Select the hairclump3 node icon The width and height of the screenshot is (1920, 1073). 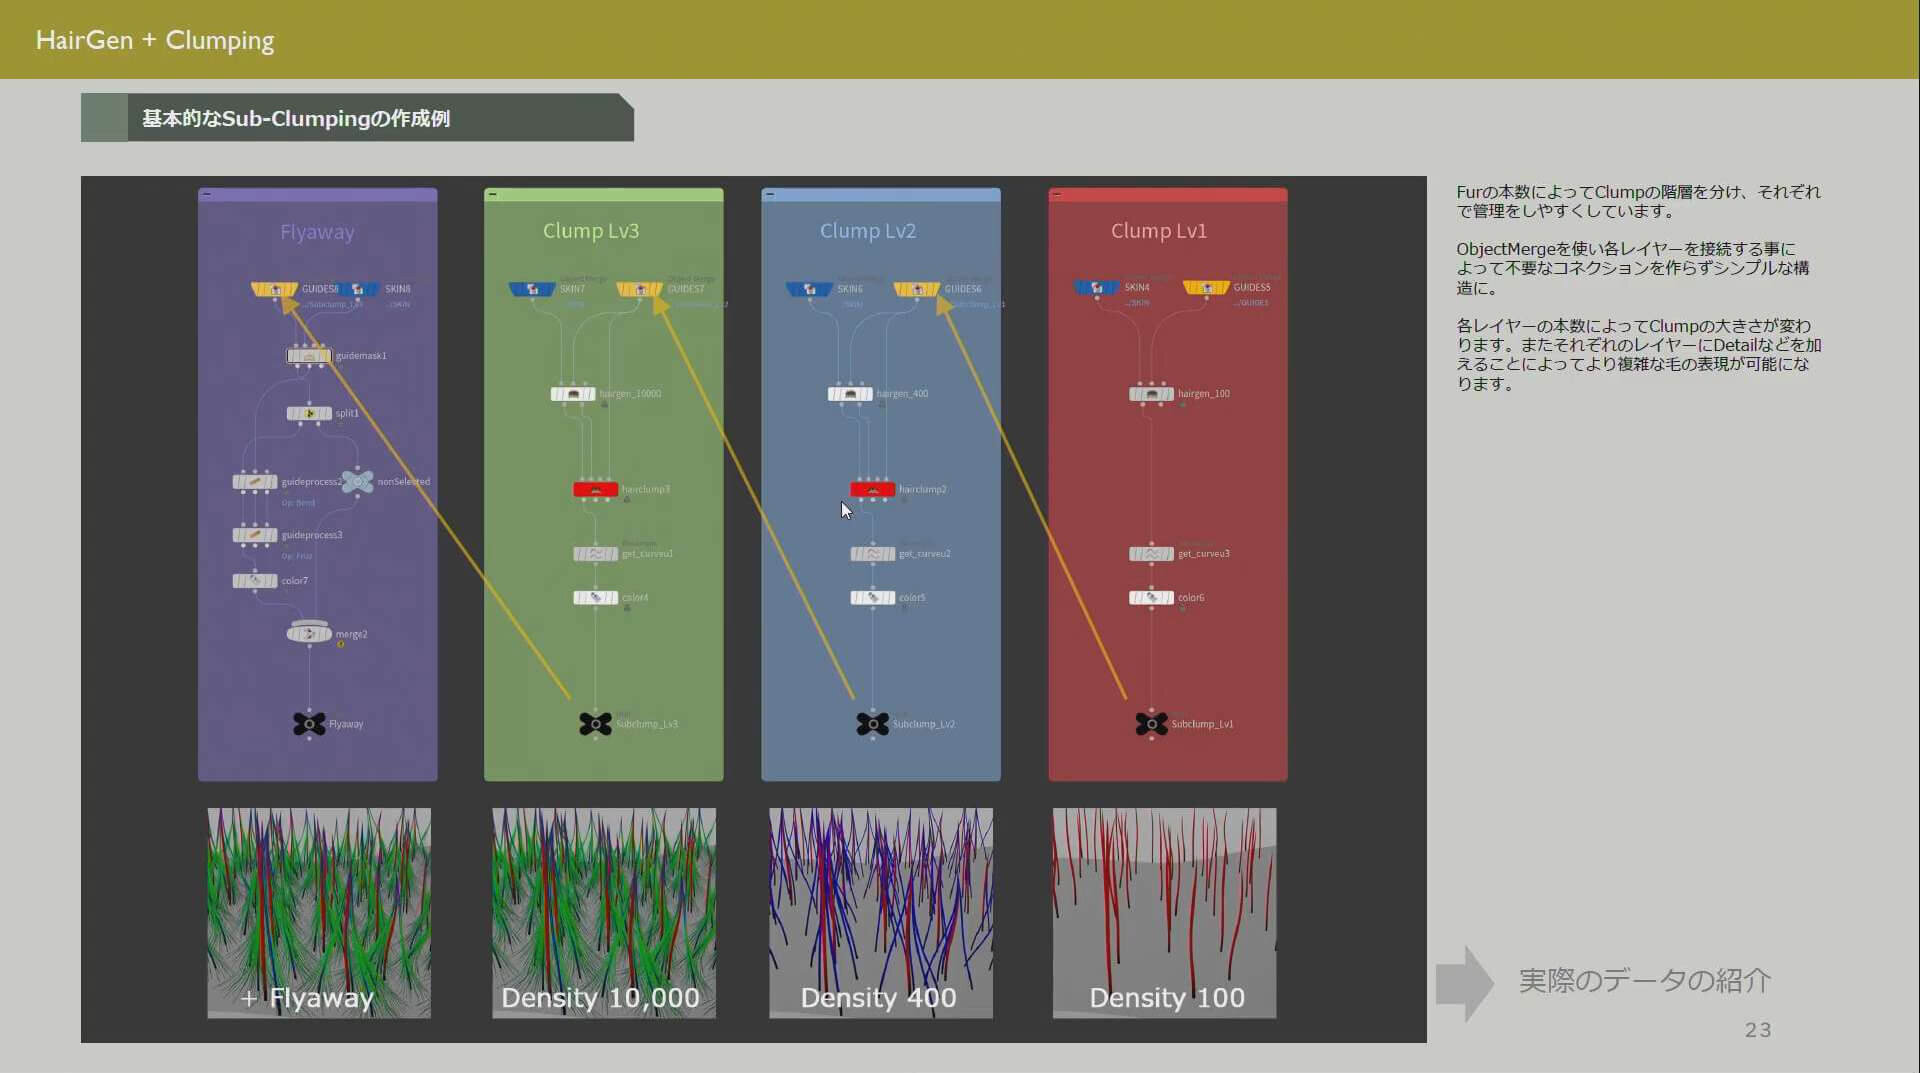pyautogui.click(x=595, y=489)
